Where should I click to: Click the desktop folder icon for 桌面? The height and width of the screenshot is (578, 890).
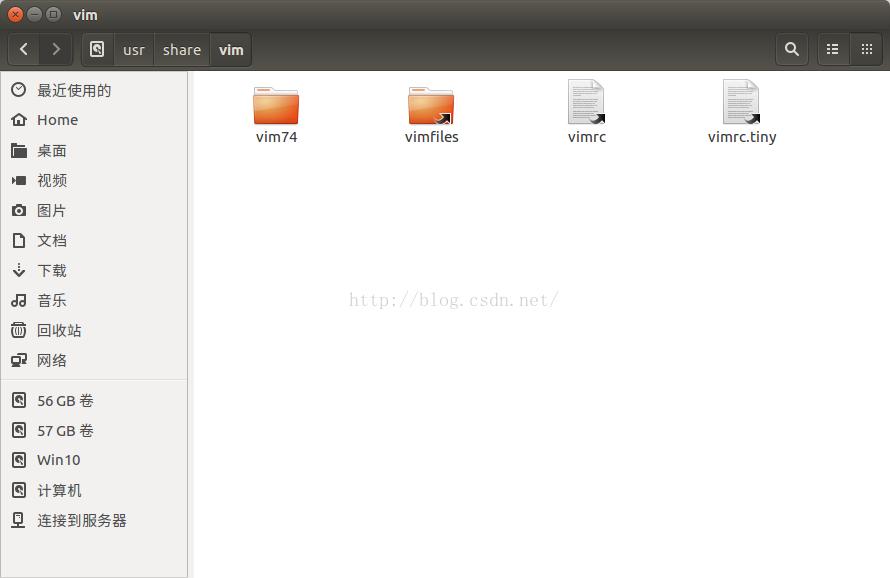[x=19, y=150]
